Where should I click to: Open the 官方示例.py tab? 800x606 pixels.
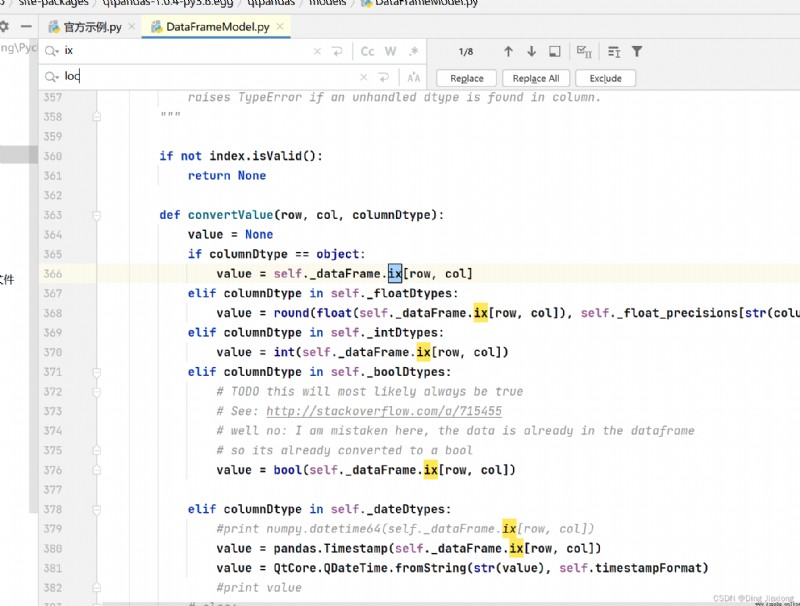click(92, 27)
